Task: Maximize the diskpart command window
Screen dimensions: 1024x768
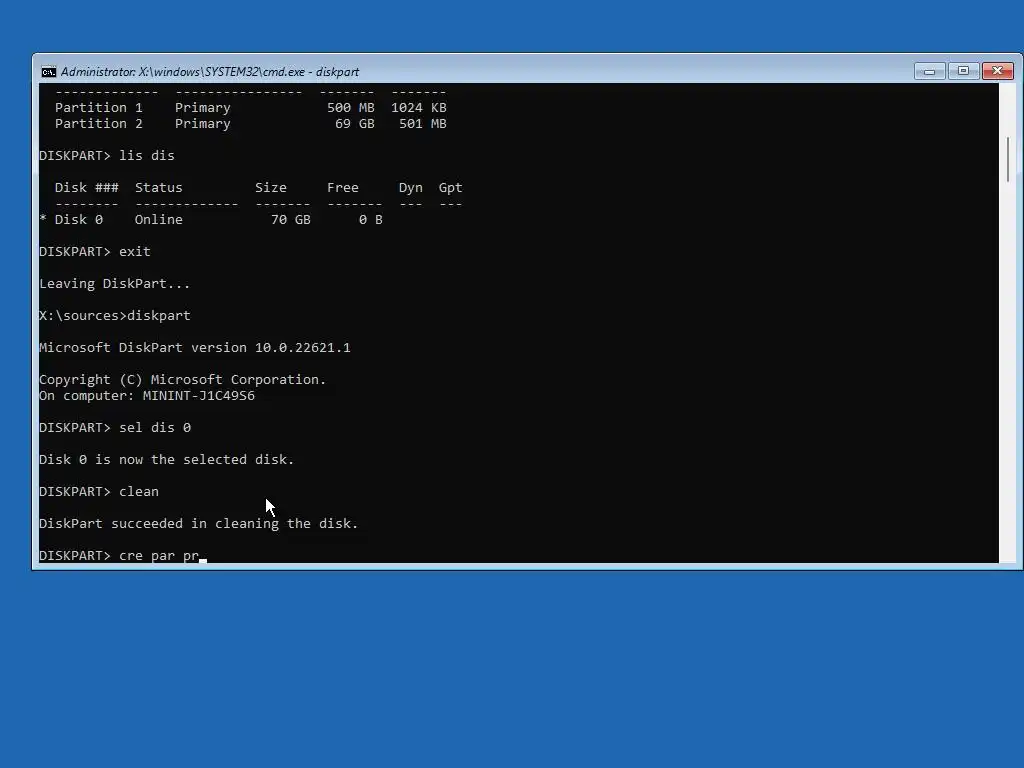Action: 963,71
